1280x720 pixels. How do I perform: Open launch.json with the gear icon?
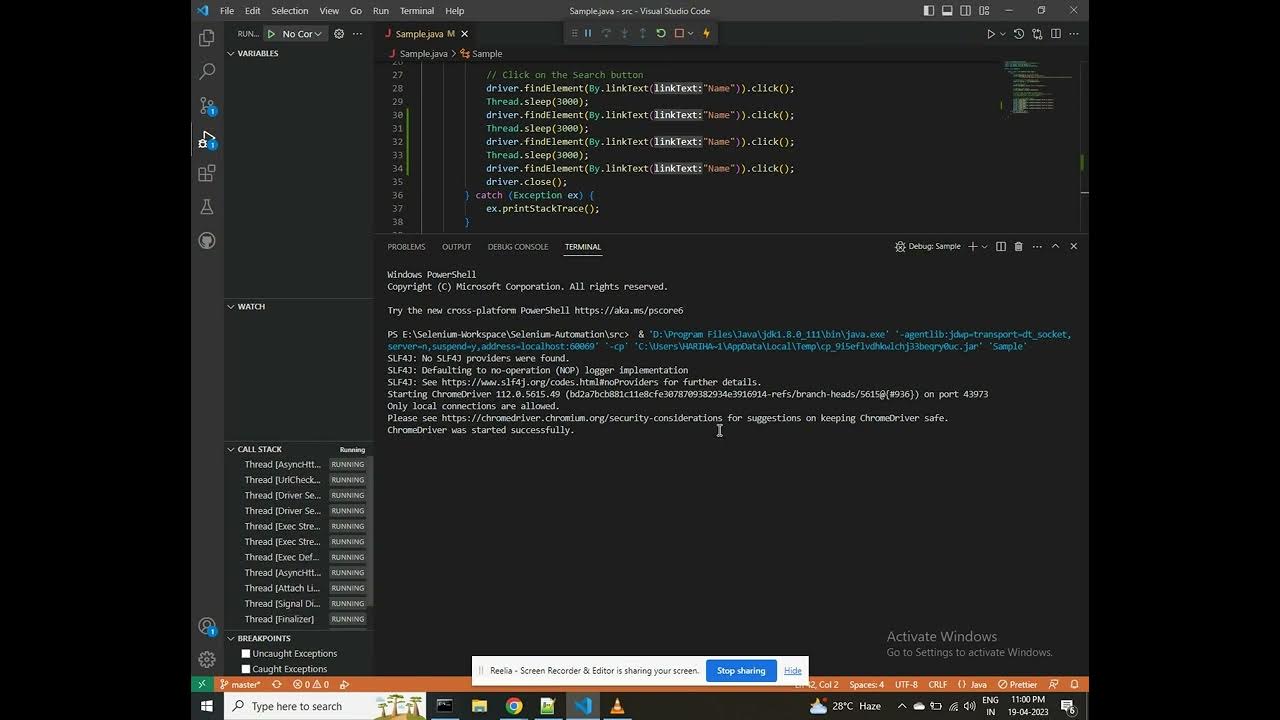(x=339, y=34)
